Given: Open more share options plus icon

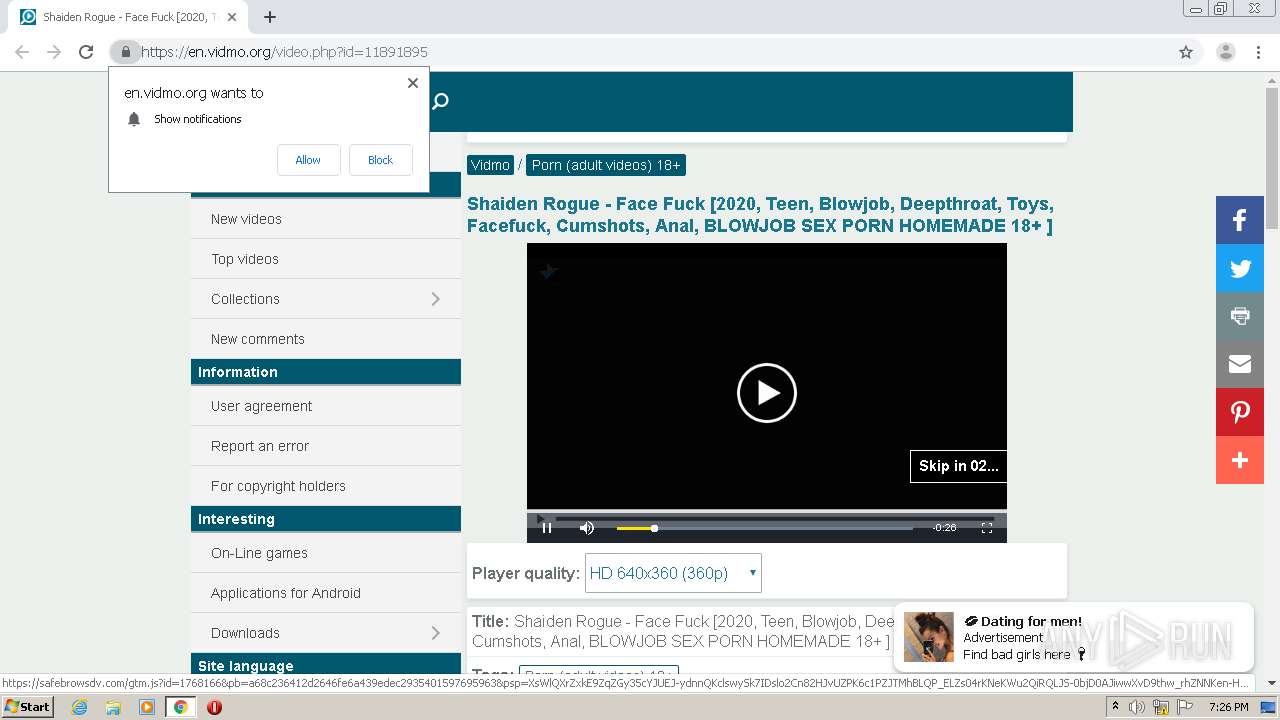Looking at the screenshot, I should (1240, 460).
